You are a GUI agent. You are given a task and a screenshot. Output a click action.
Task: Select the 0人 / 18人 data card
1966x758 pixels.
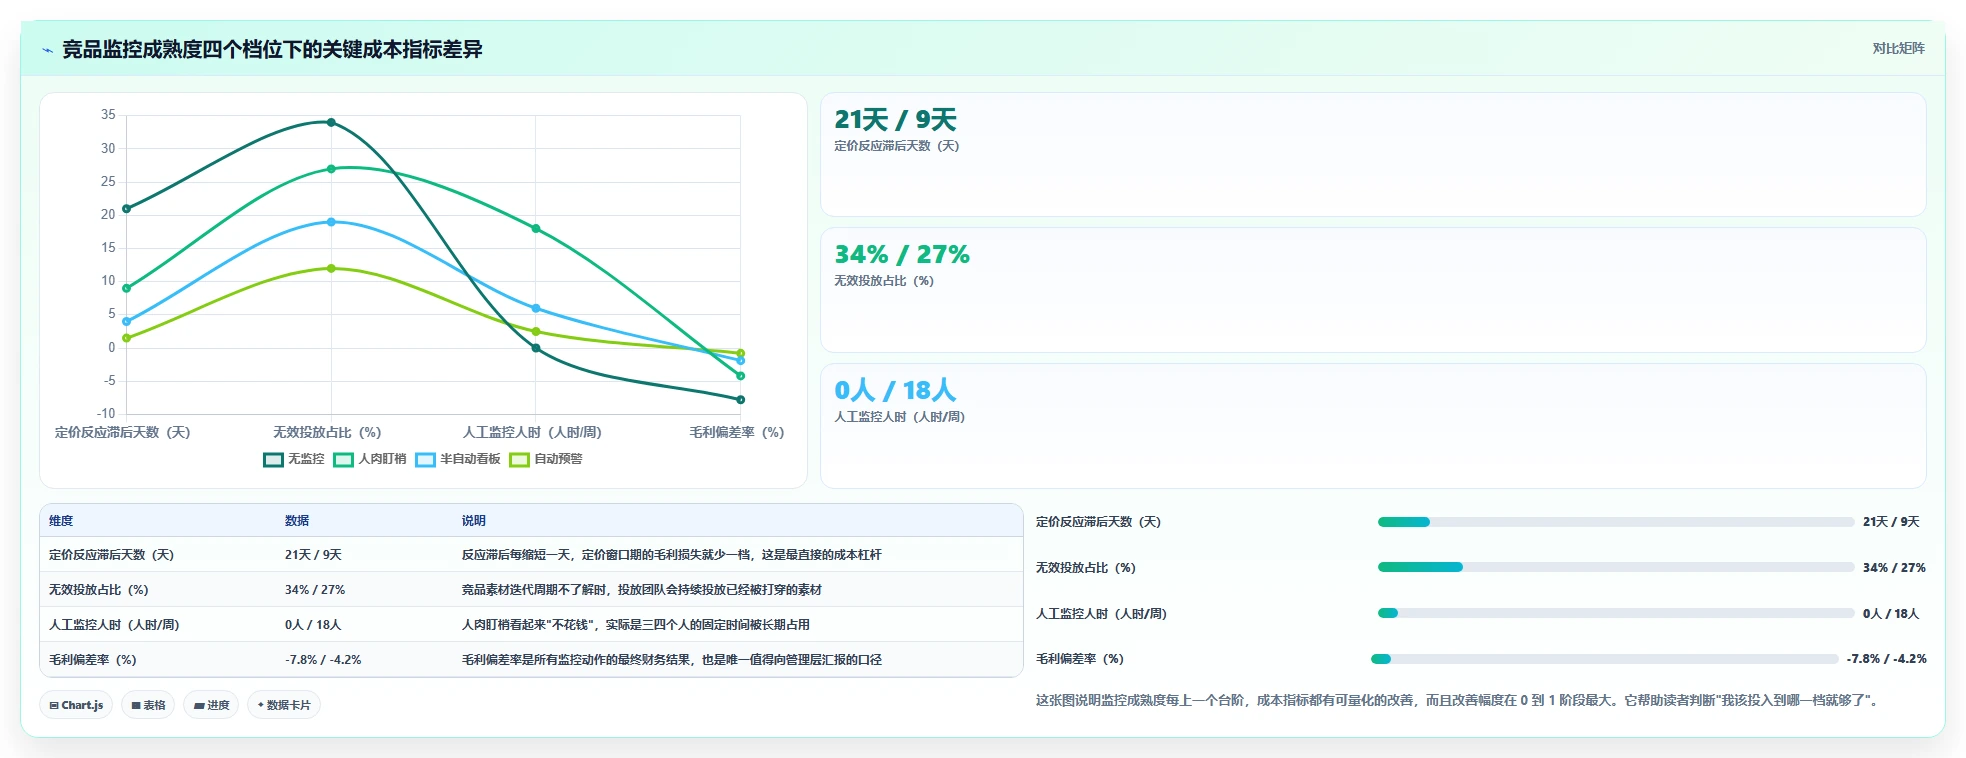point(1373,426)
